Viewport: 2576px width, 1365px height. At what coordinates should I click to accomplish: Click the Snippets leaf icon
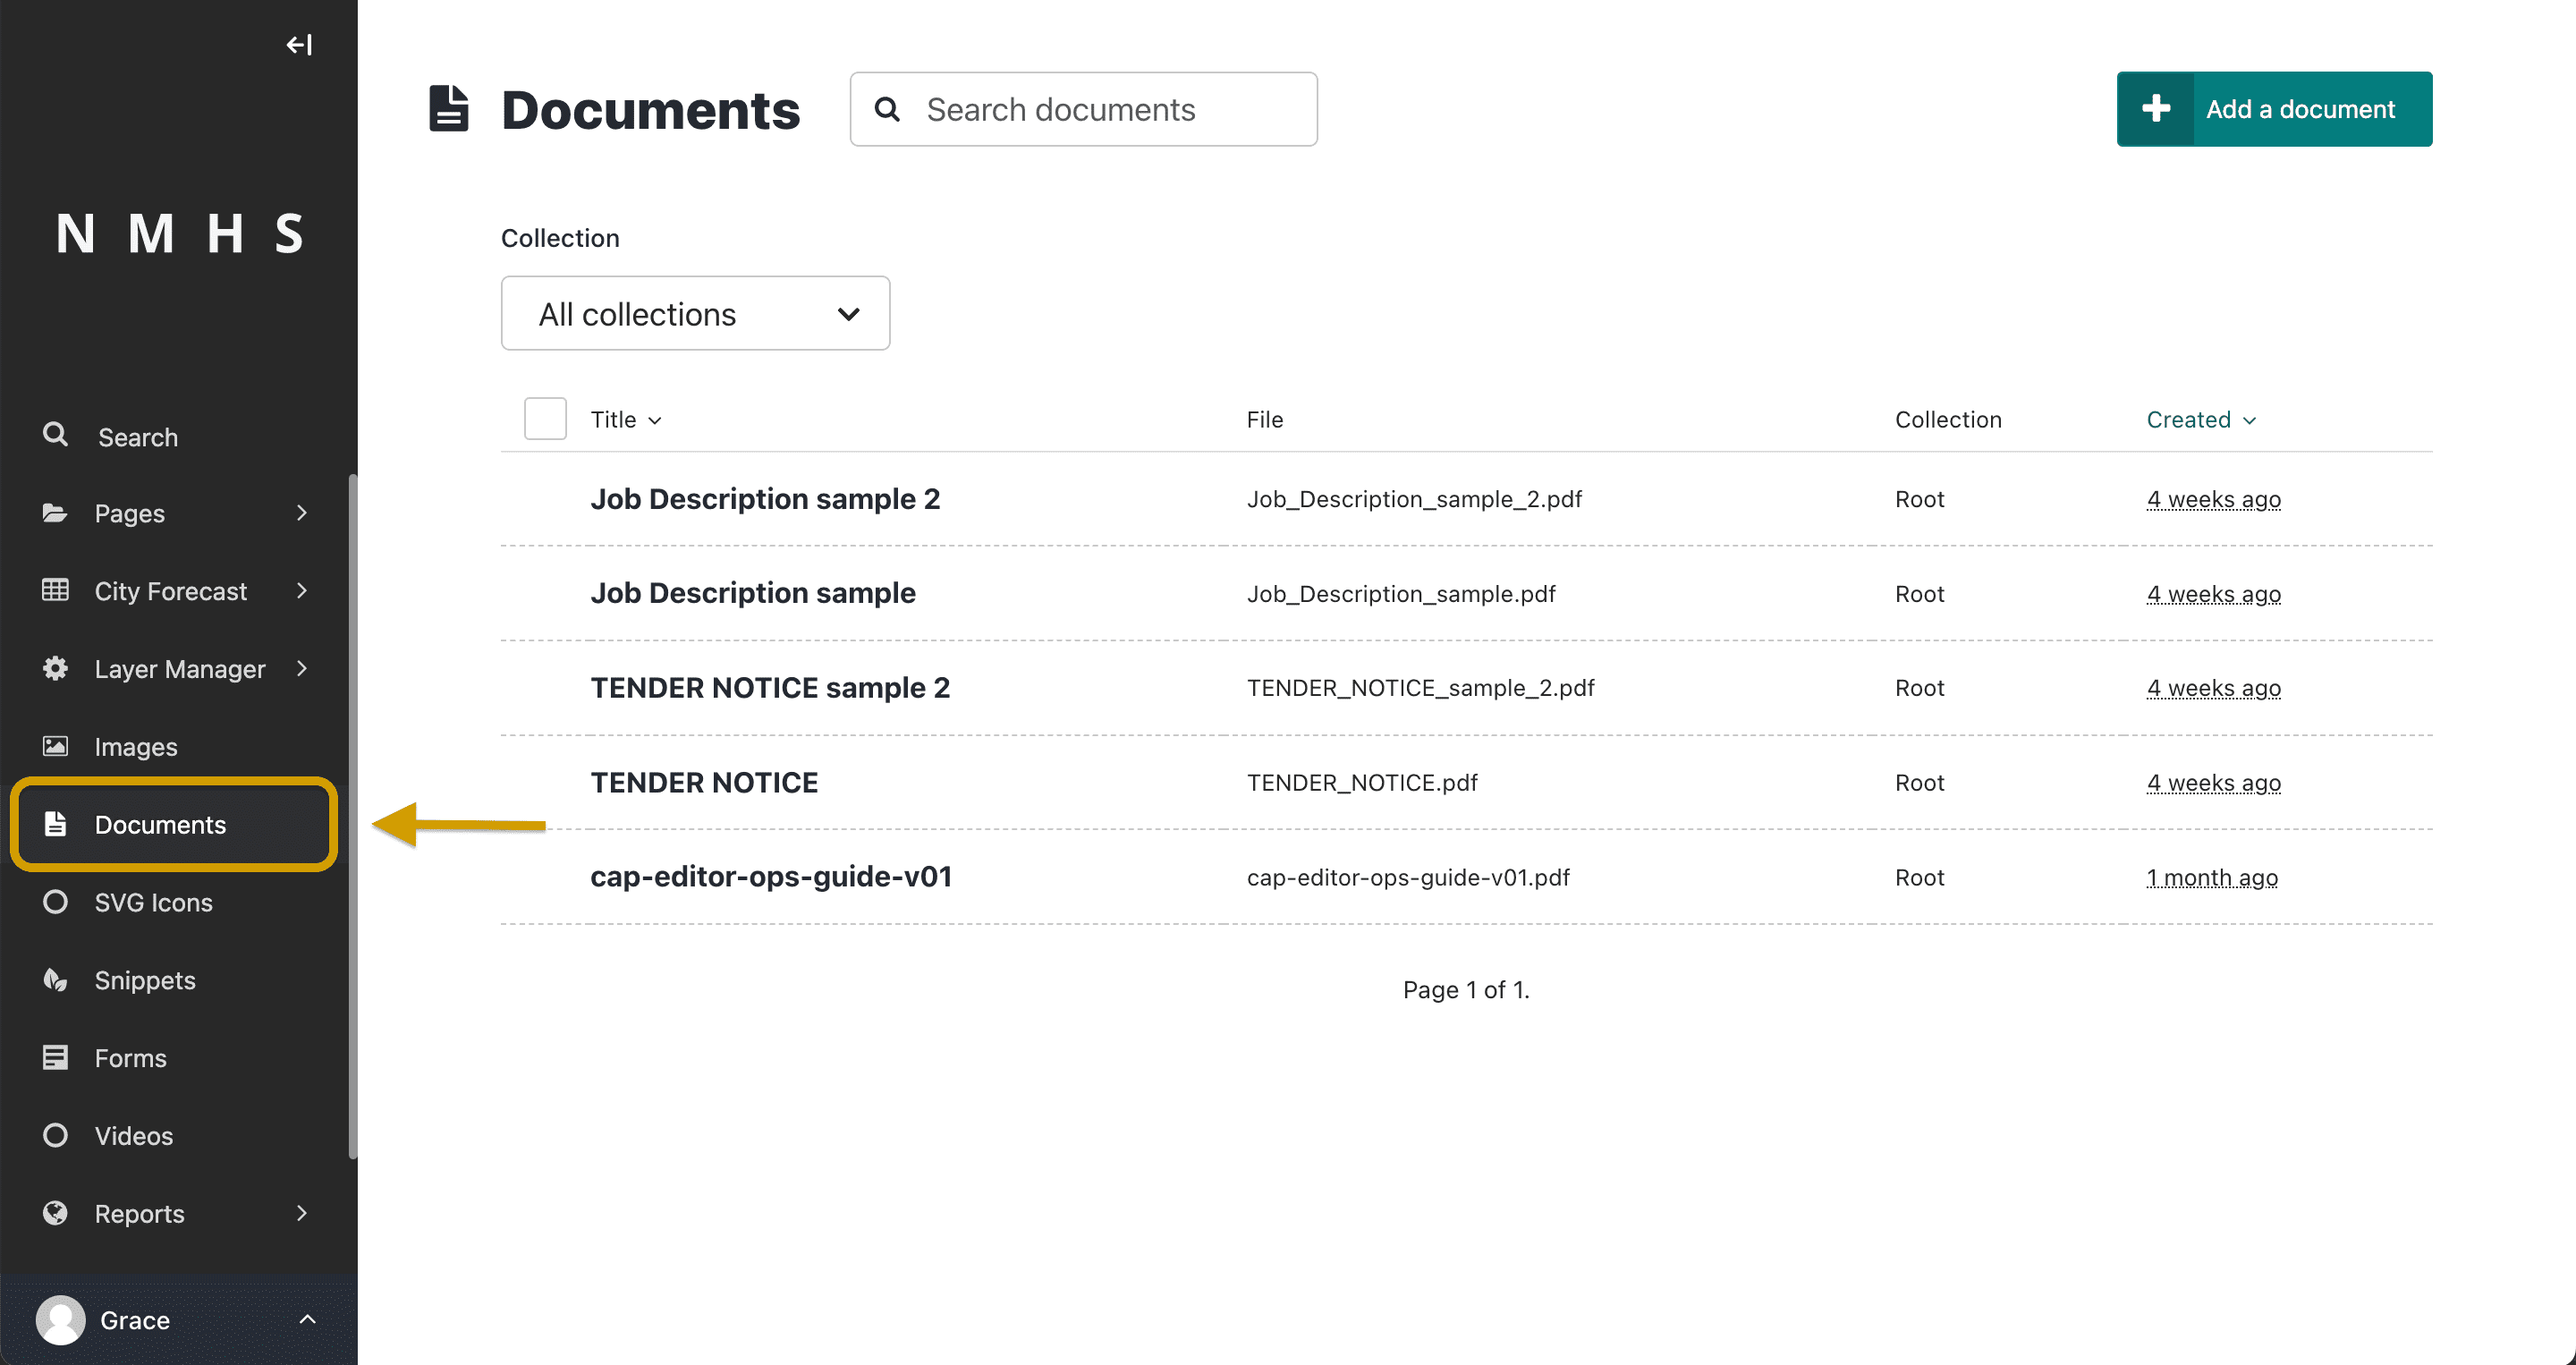tap(55, 980)
